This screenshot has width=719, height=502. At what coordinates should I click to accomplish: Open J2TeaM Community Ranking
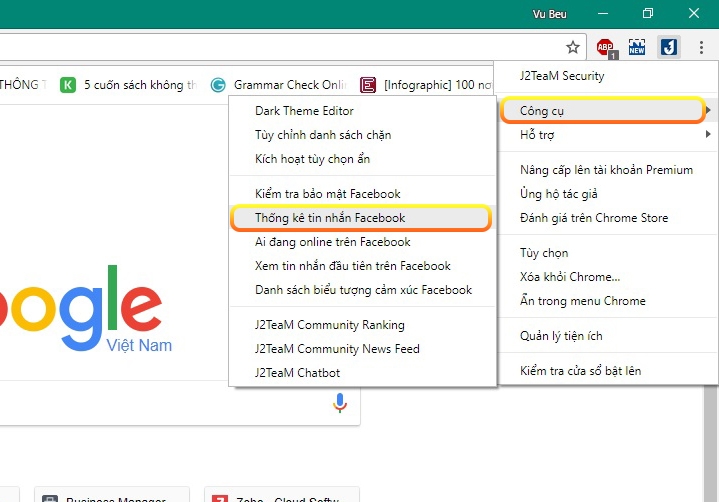[x=330, y=325]
